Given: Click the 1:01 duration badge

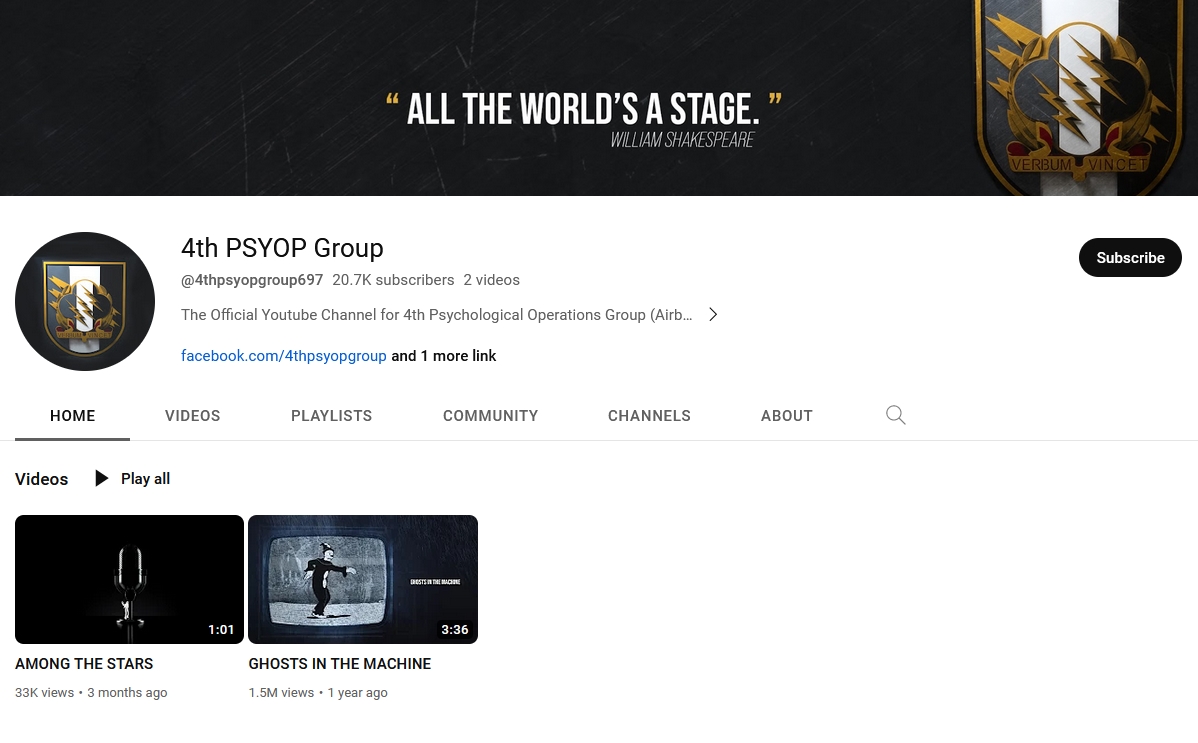Looking at the screenshot, I should click(221, 629).
